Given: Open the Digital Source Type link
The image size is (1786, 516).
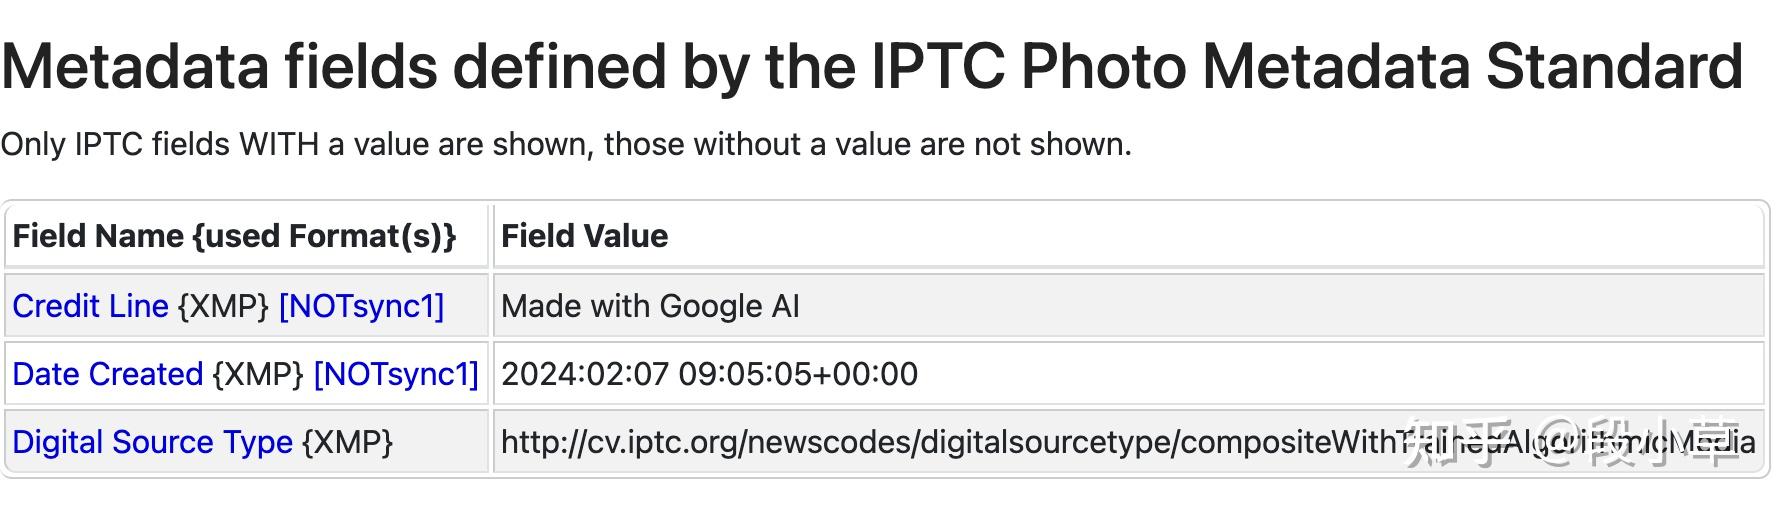Looking at the screenshot, I should pyautogui.click(x=152, y=442).
